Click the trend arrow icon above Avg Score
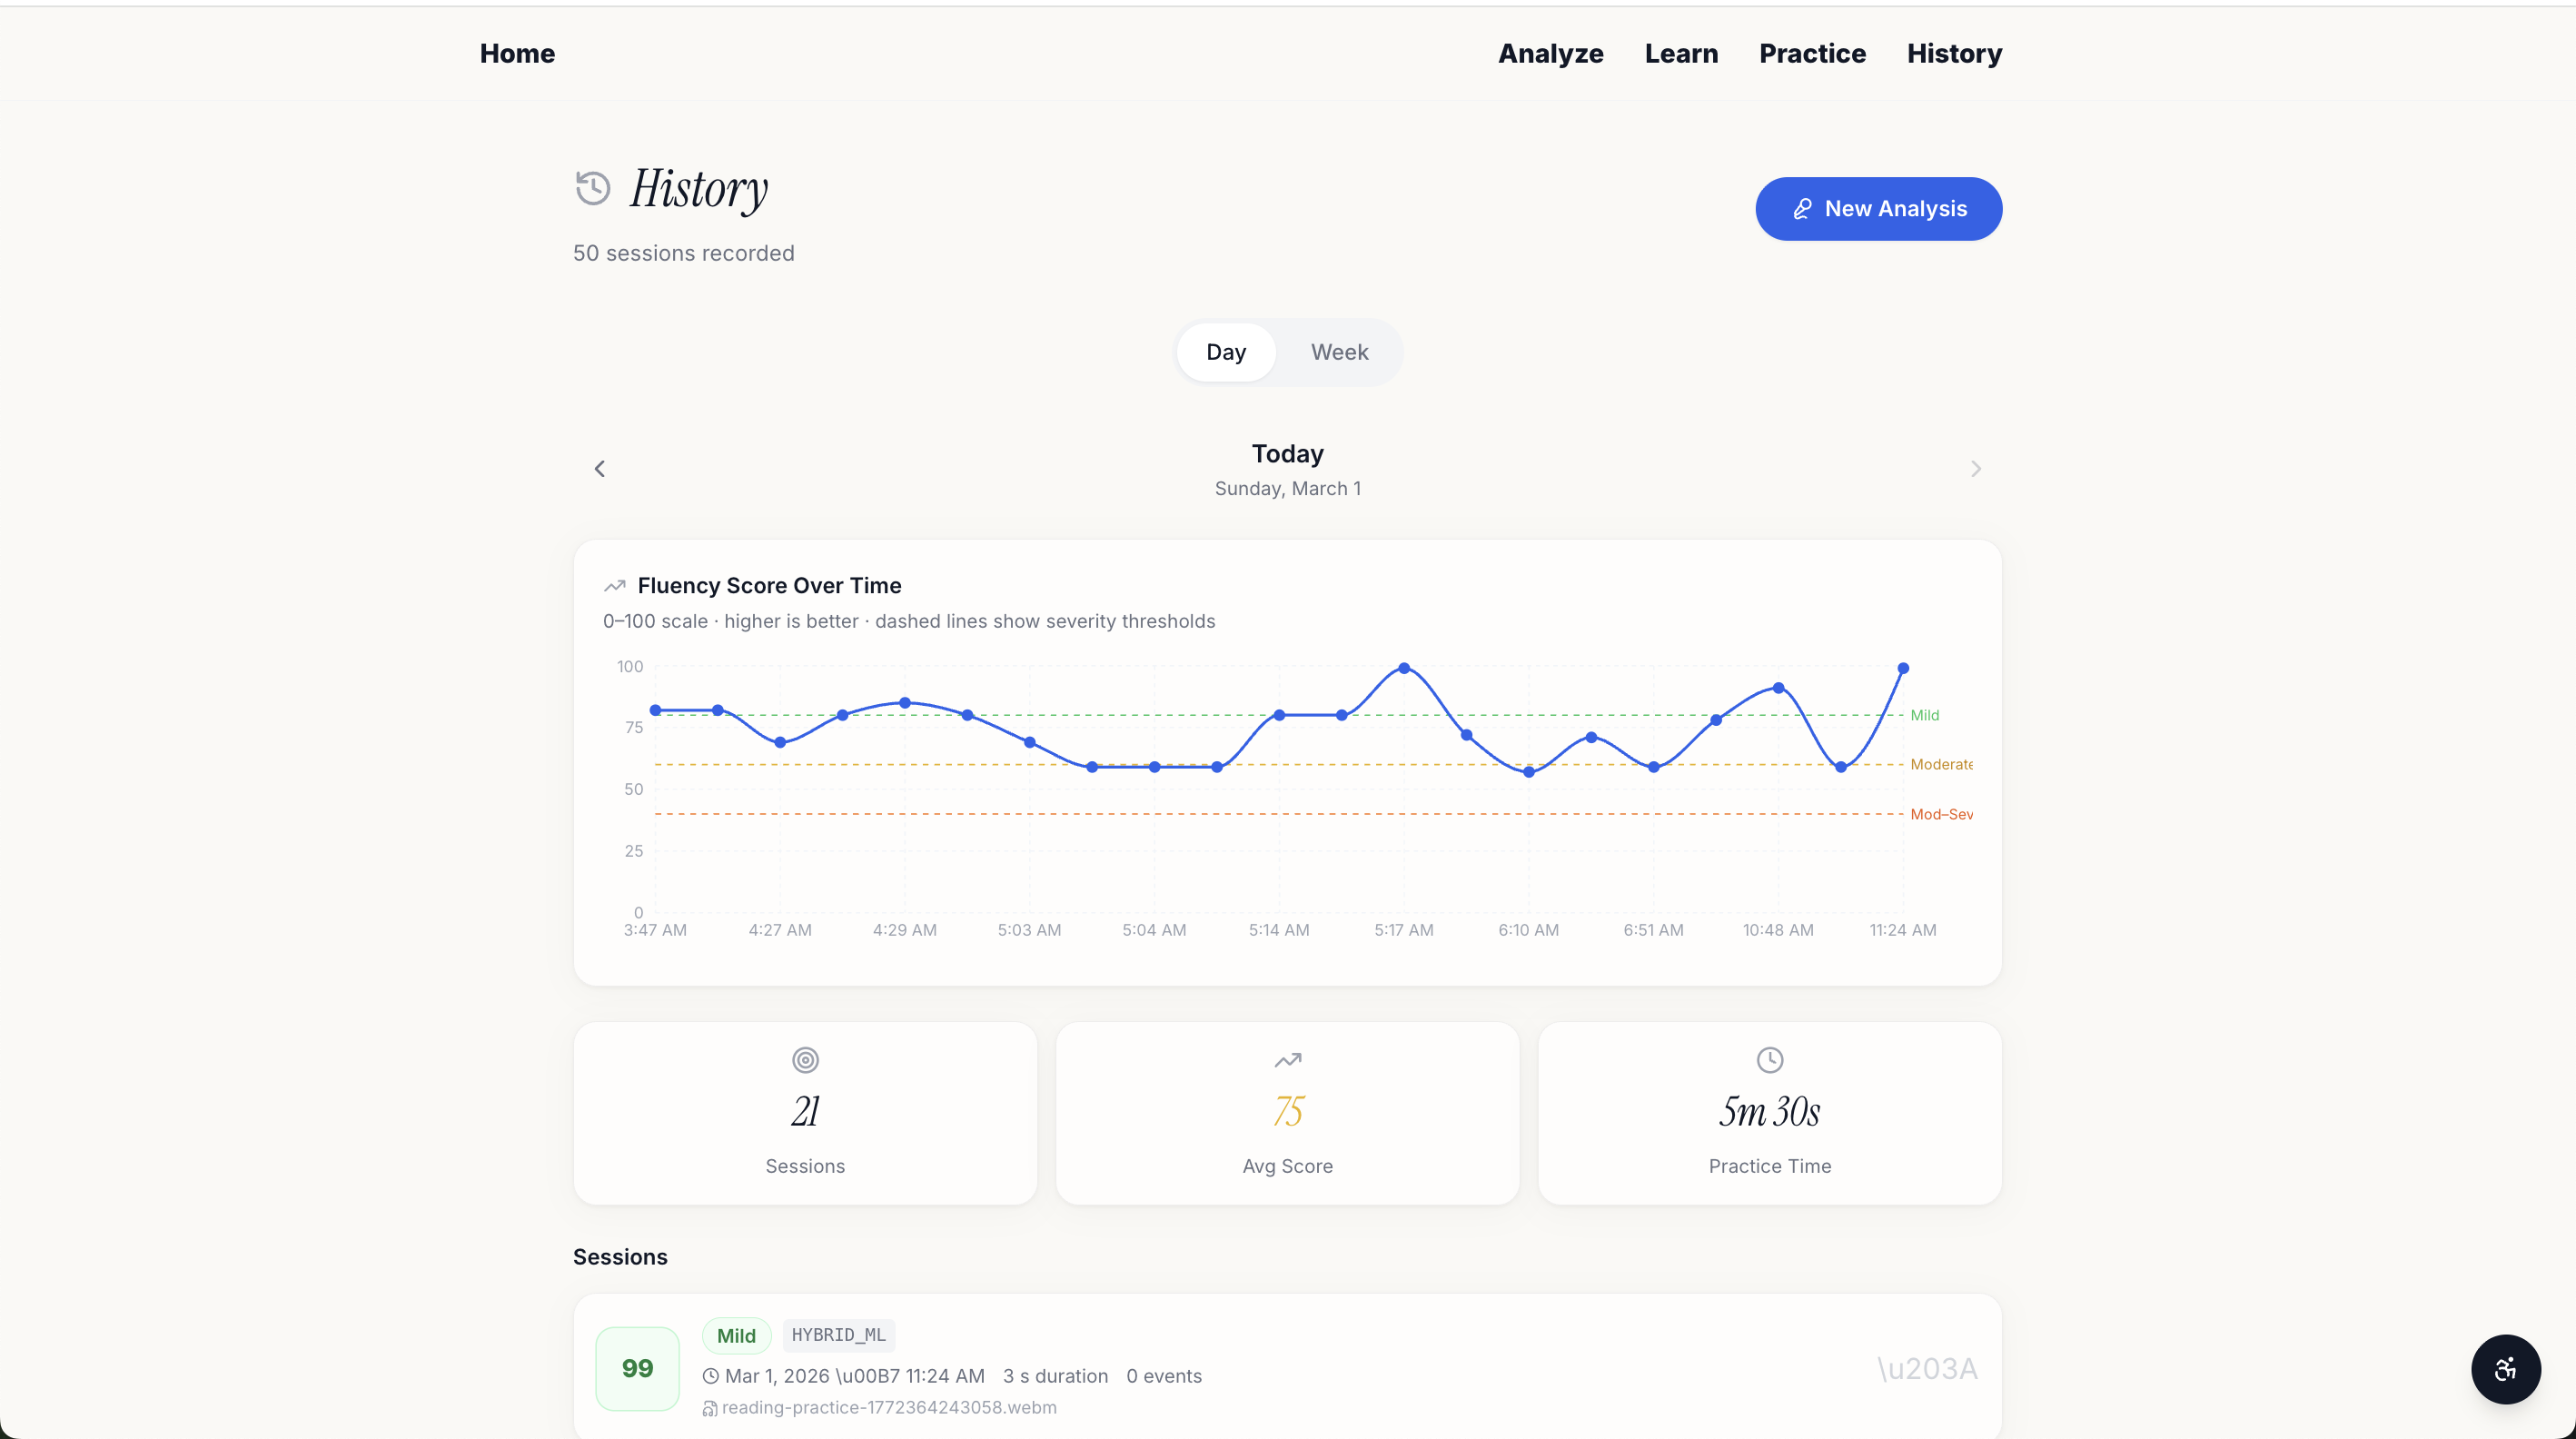The width and height of the screenshot is (2576, 1439). pos(1287,1059)
